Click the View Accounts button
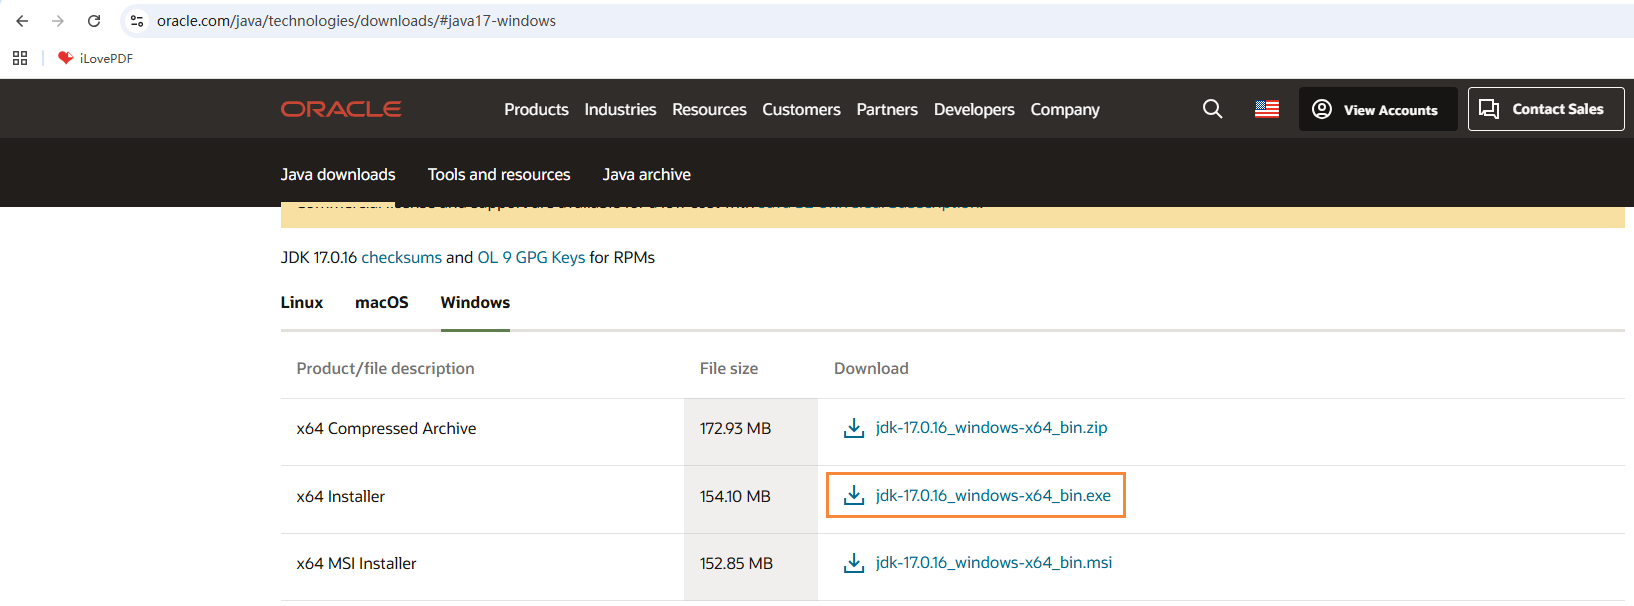Image resolution: width=1634 pixels, height=606 pixels. [x=1378, y=109]
